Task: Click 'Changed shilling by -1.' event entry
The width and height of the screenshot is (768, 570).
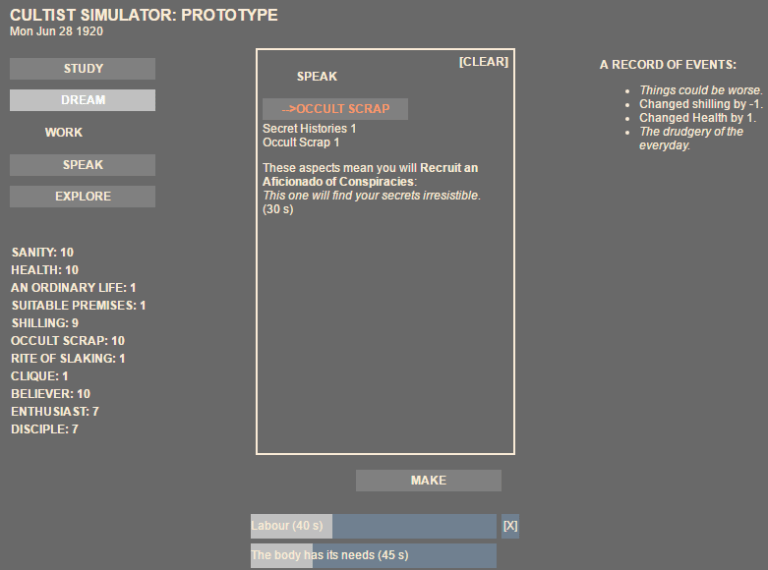Action: point(700,104)
